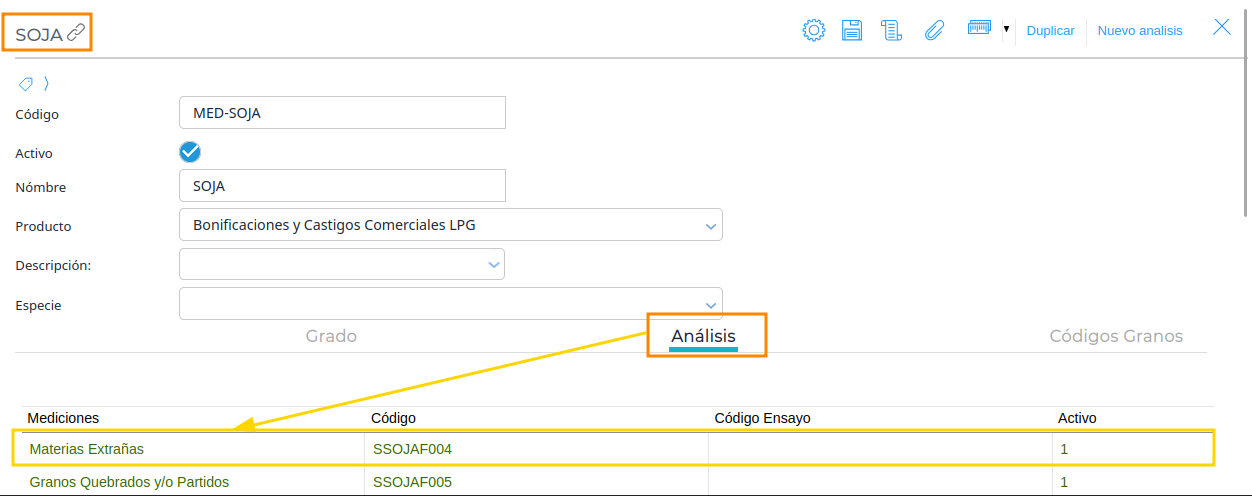Image resolution: width=1252 pixels, height=496 pixels.
Task: Uncheck the Activo checkbox
Action: click(190, 152)
